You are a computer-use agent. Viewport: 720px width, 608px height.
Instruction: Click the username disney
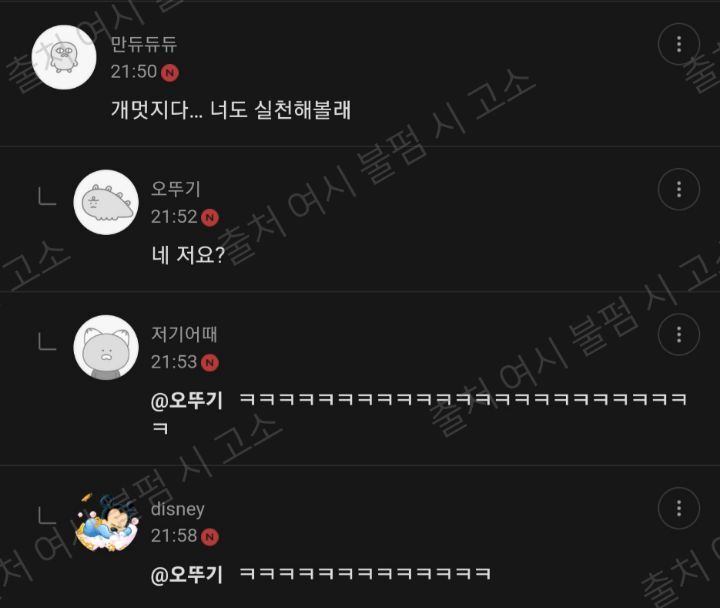178,509
